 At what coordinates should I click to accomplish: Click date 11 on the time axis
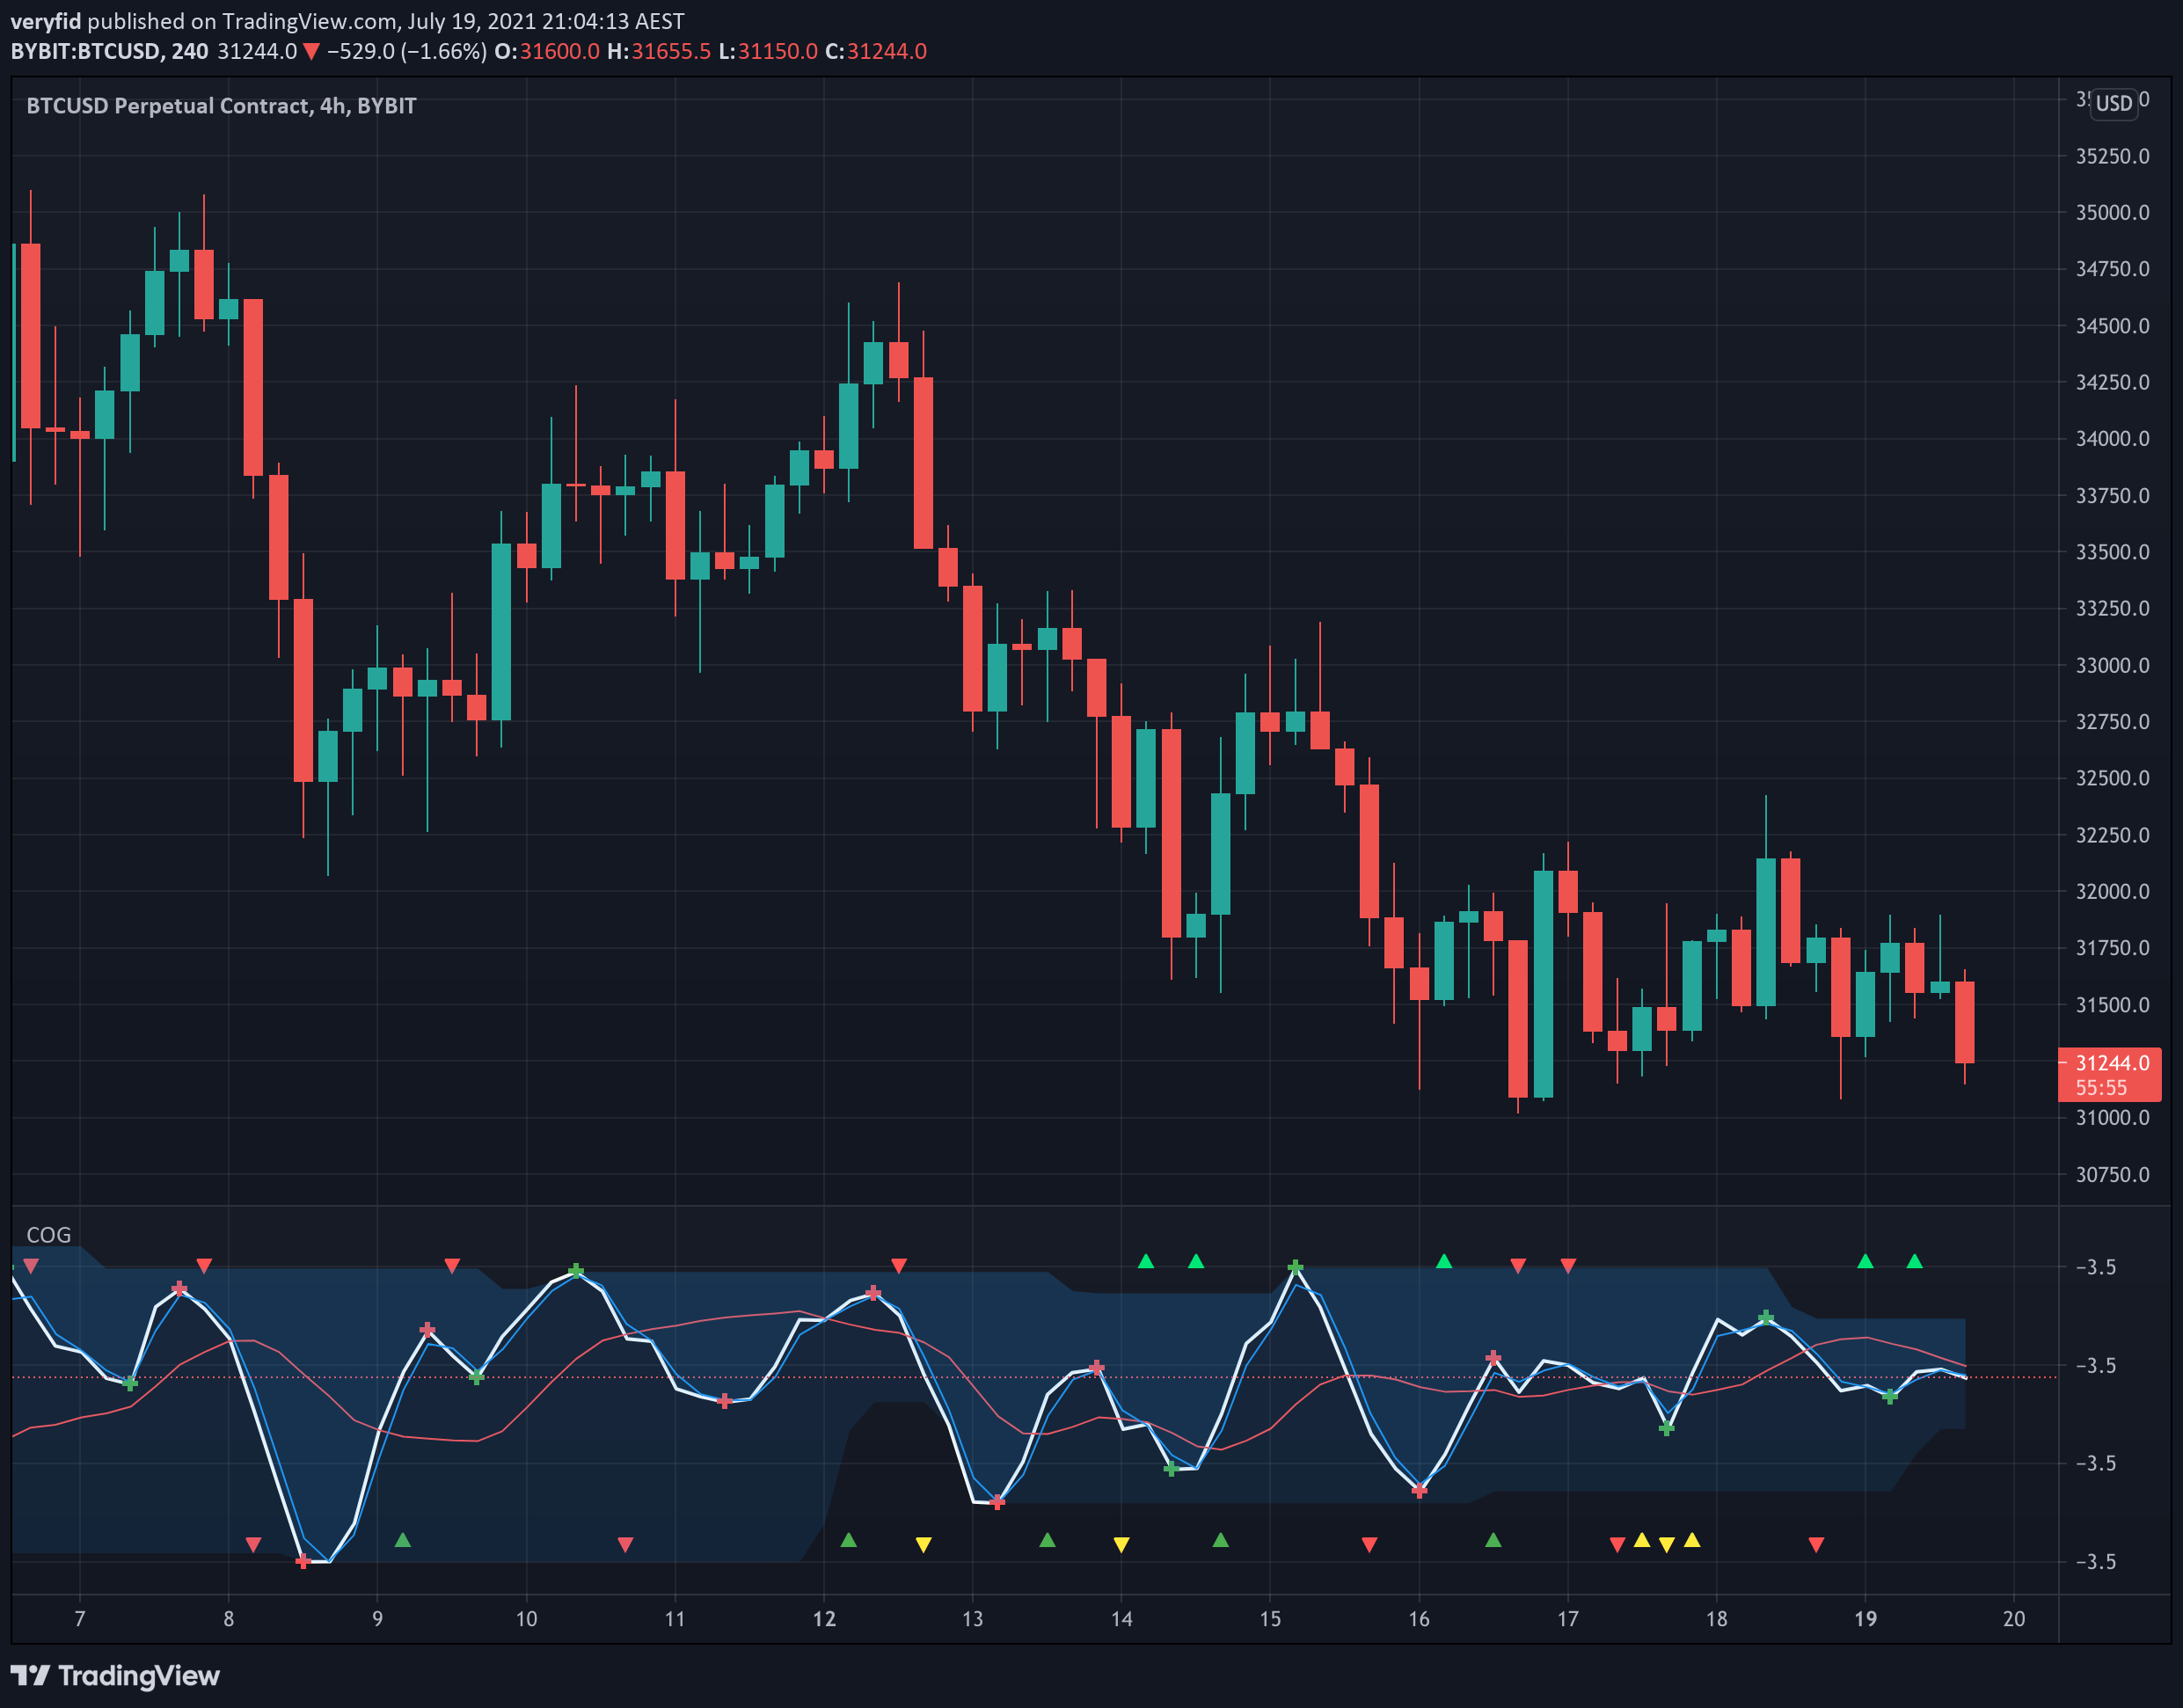click(x=675, y=1619)
